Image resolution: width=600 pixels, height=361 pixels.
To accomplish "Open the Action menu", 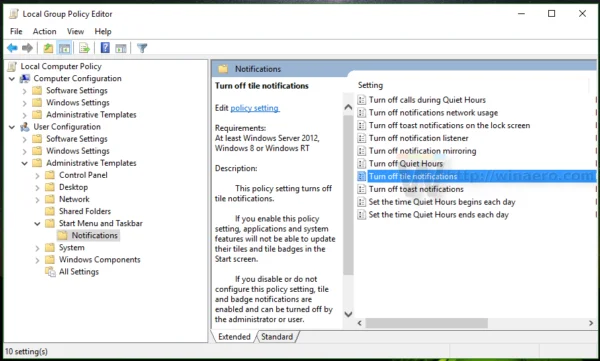I will [x=44, y=31].
